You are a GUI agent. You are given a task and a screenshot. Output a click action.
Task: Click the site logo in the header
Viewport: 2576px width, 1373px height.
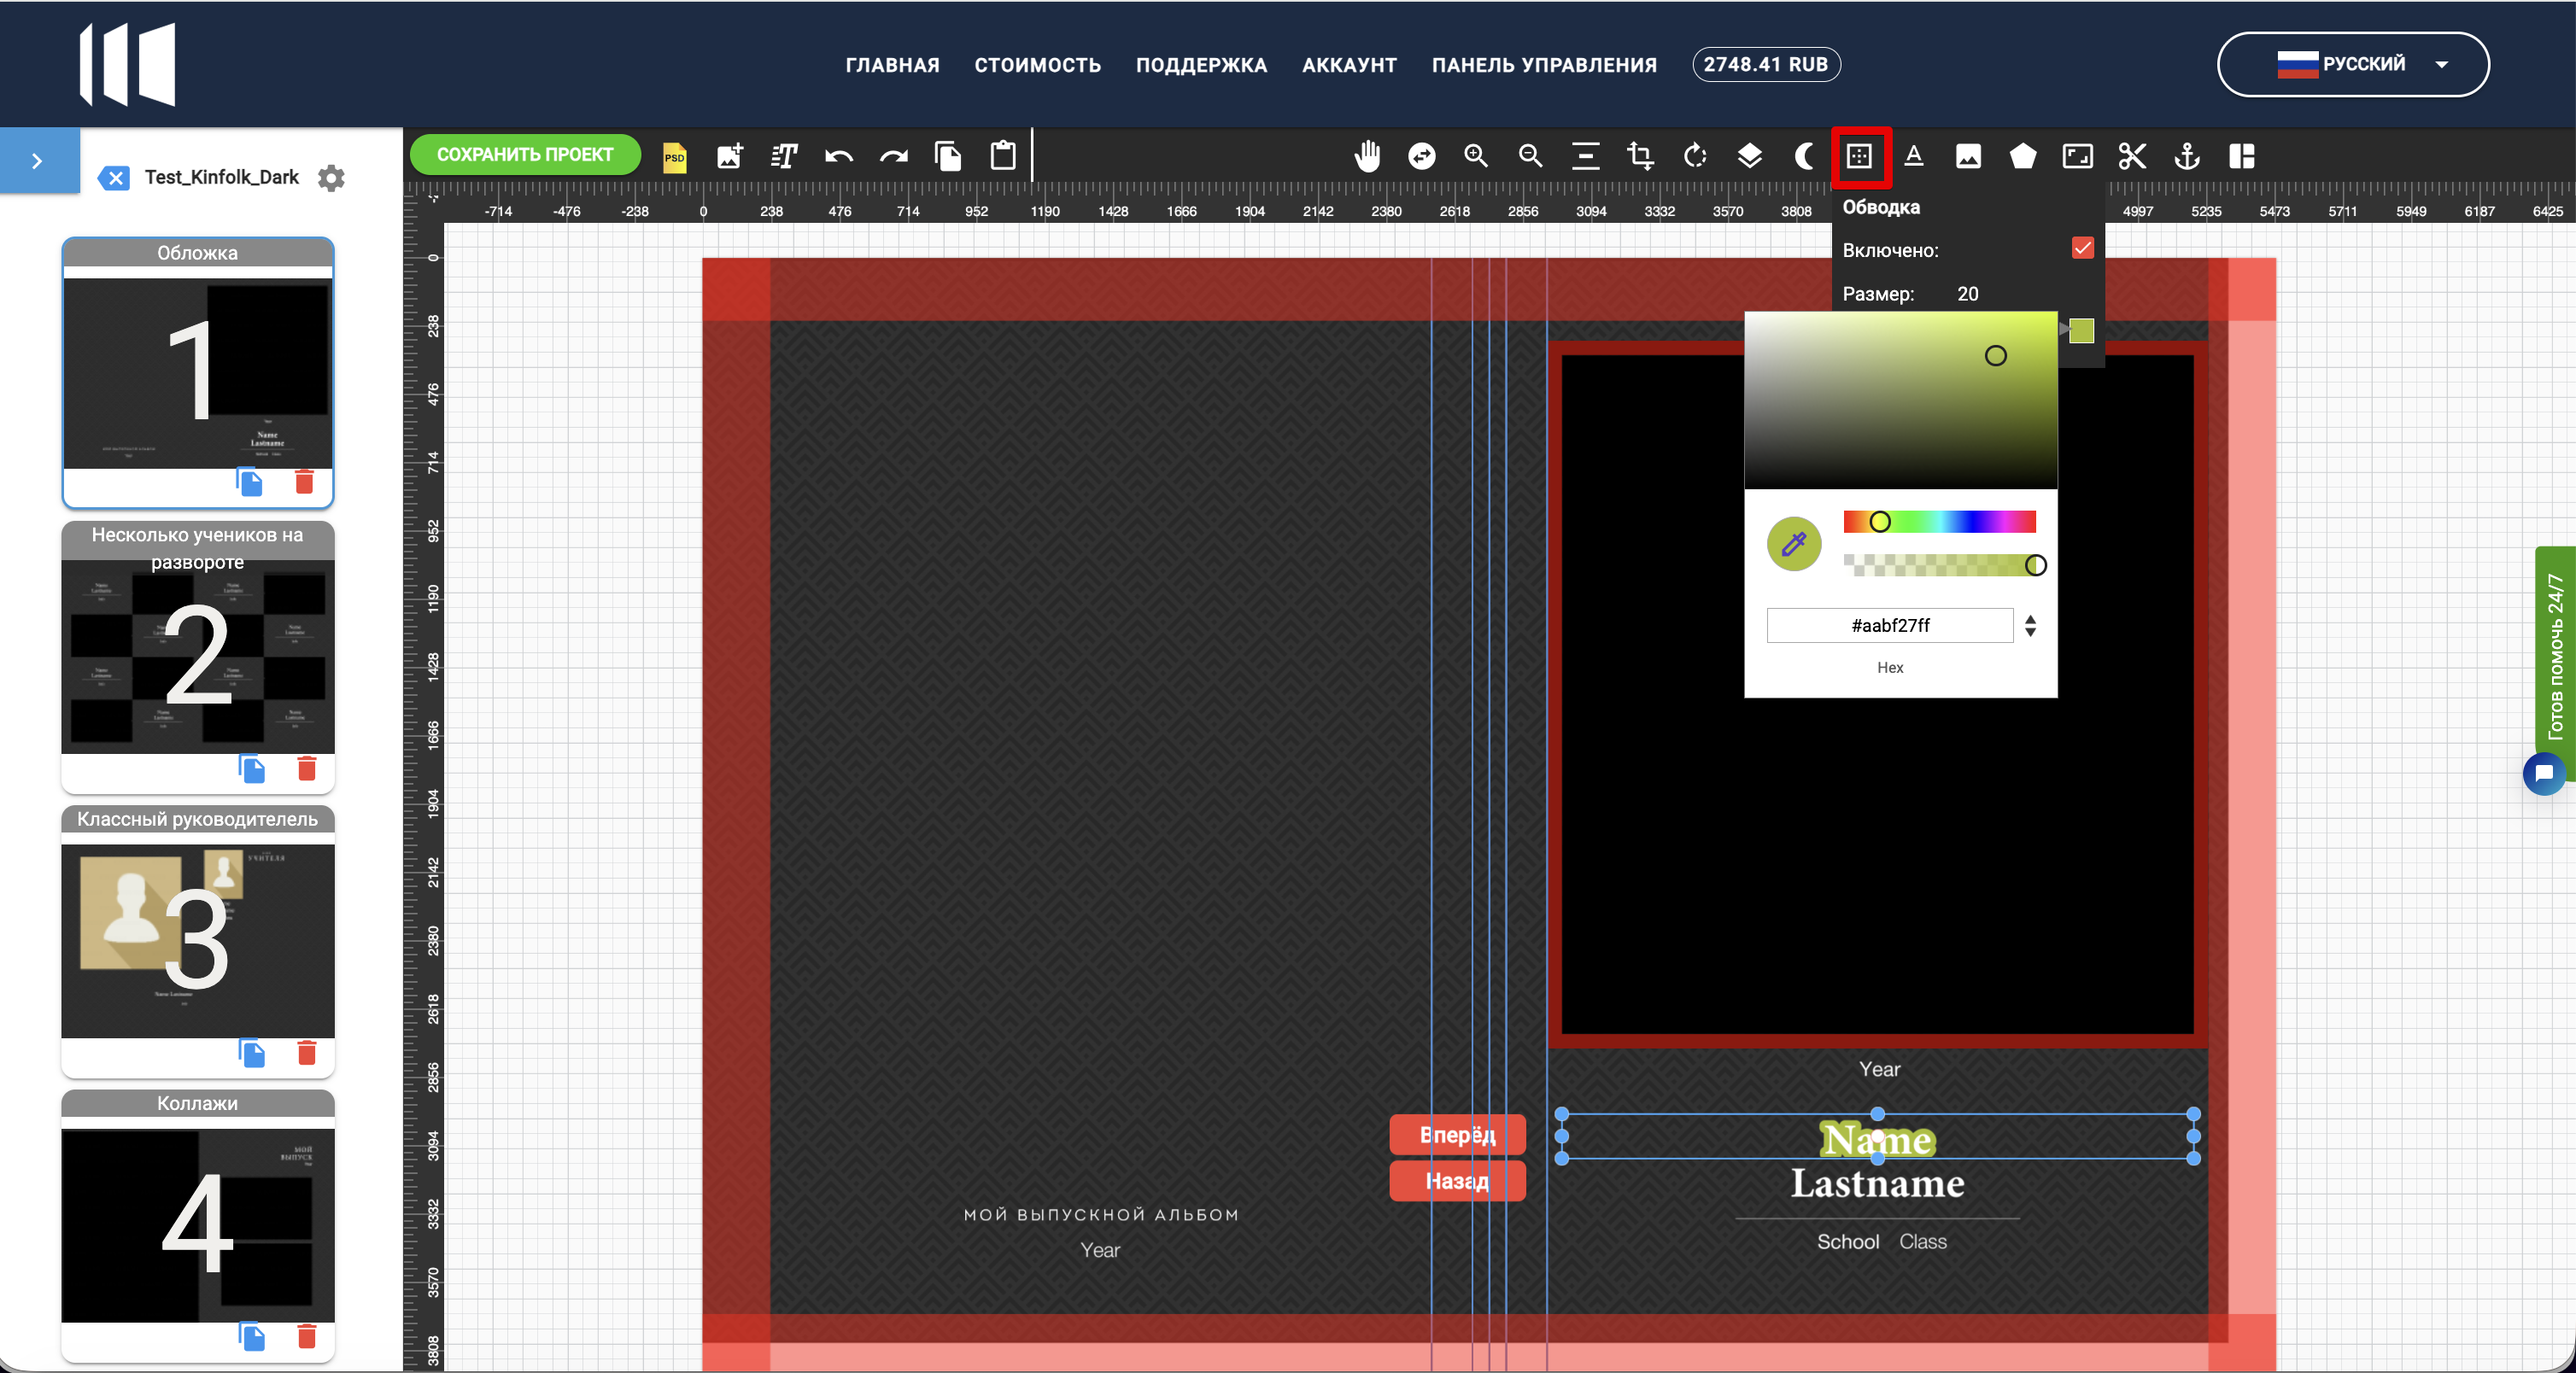(128, 64)
